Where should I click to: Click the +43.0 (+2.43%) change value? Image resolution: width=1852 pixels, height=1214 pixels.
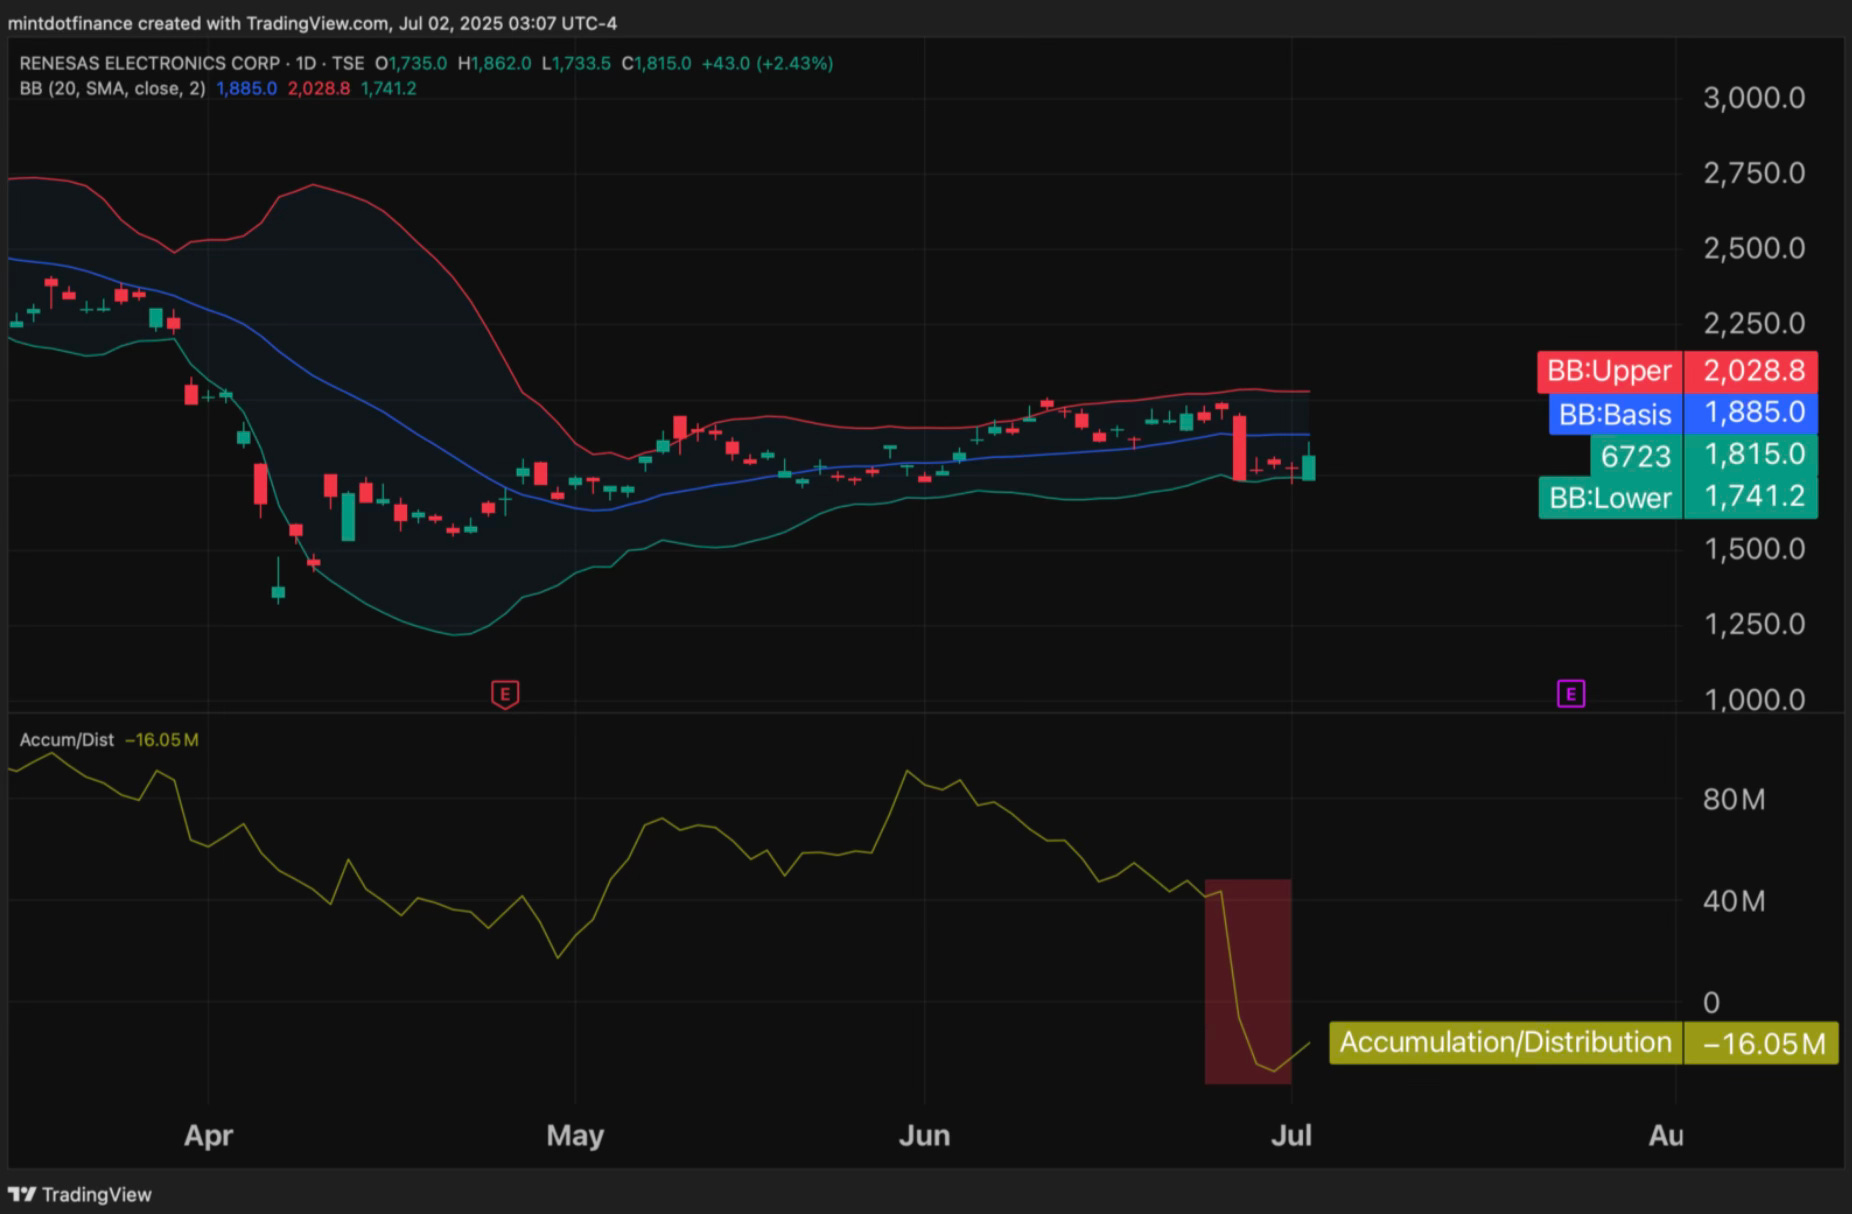767,63
